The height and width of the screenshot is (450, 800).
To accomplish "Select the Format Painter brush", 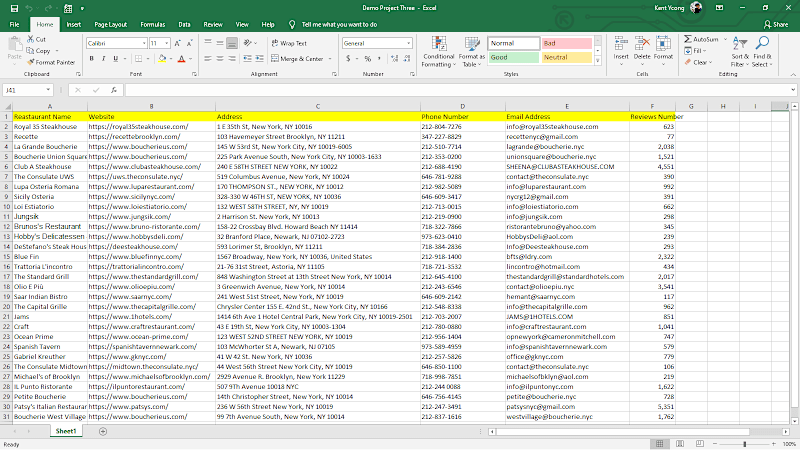I will [x=31, y=62].
